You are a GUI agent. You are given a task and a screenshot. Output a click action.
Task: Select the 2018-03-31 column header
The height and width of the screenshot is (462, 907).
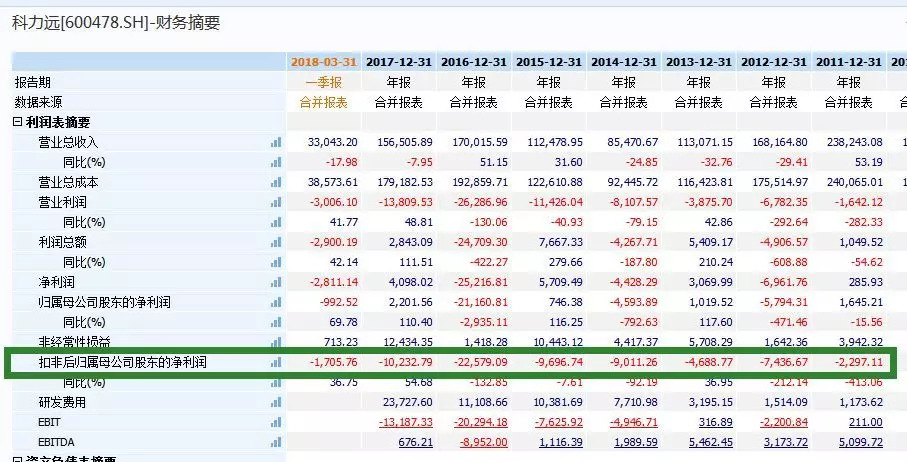(324, 62)
